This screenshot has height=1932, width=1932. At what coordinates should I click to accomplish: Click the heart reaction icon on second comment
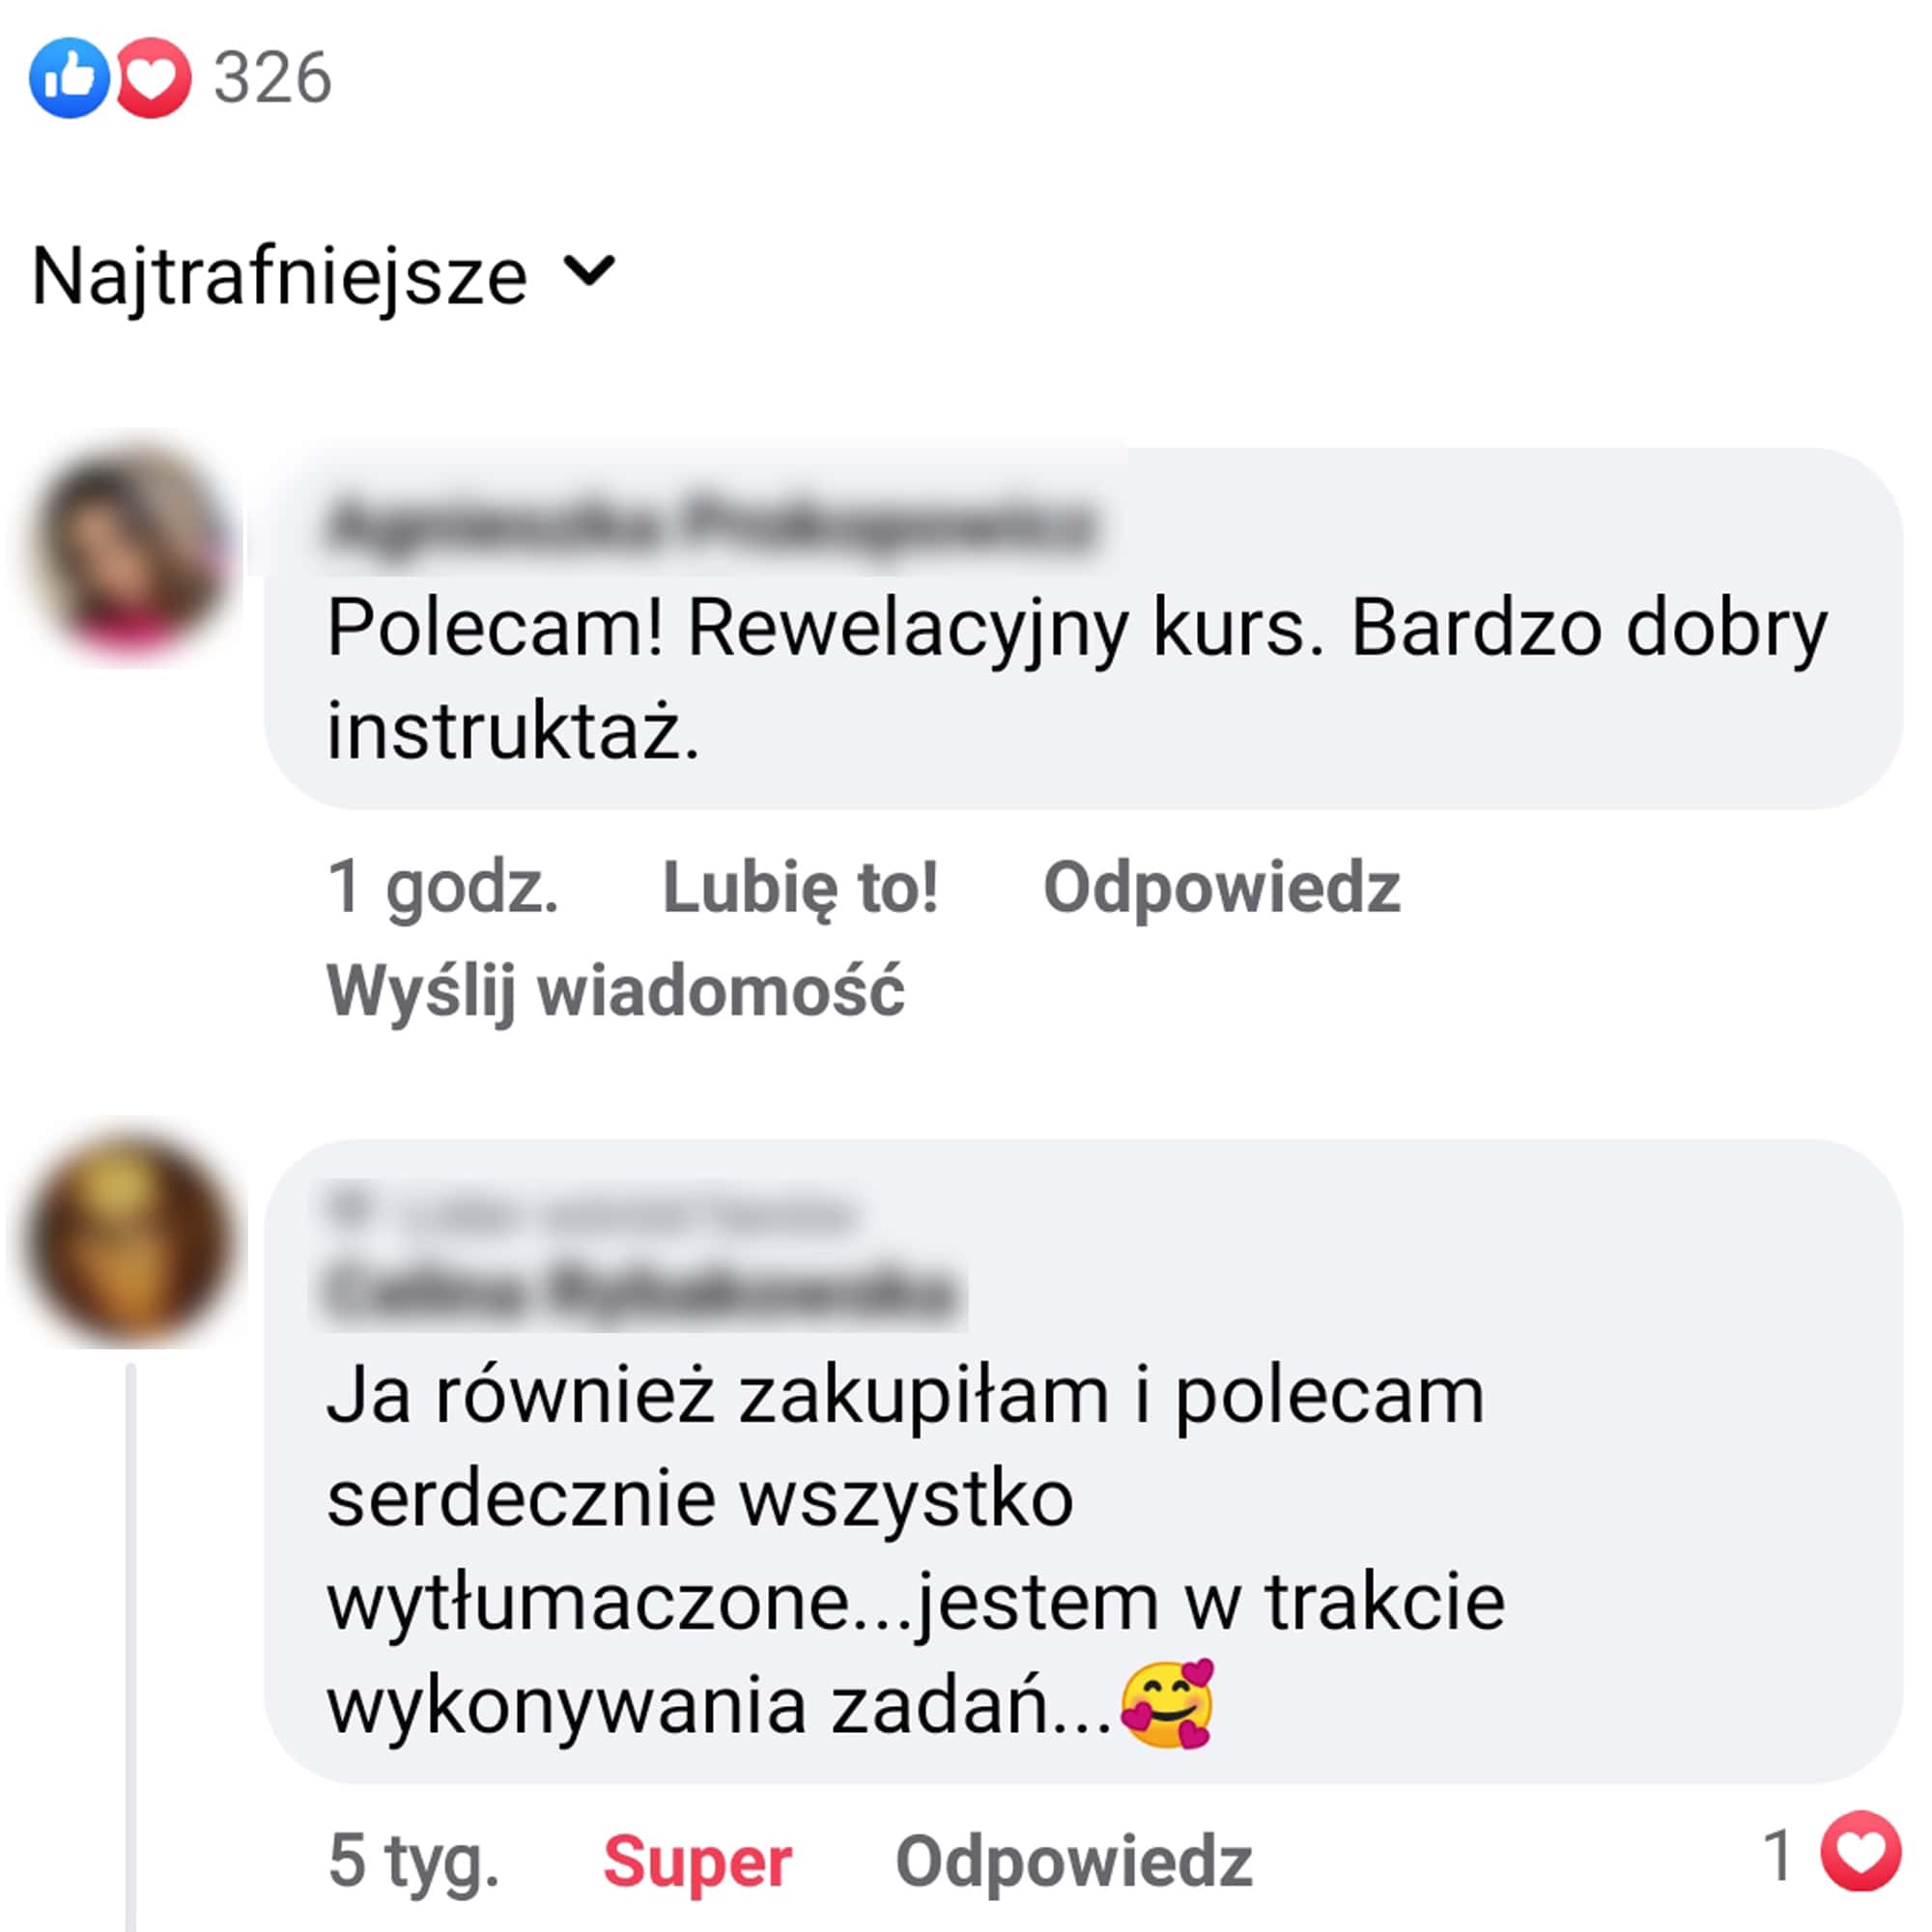pos(1860,1851)
